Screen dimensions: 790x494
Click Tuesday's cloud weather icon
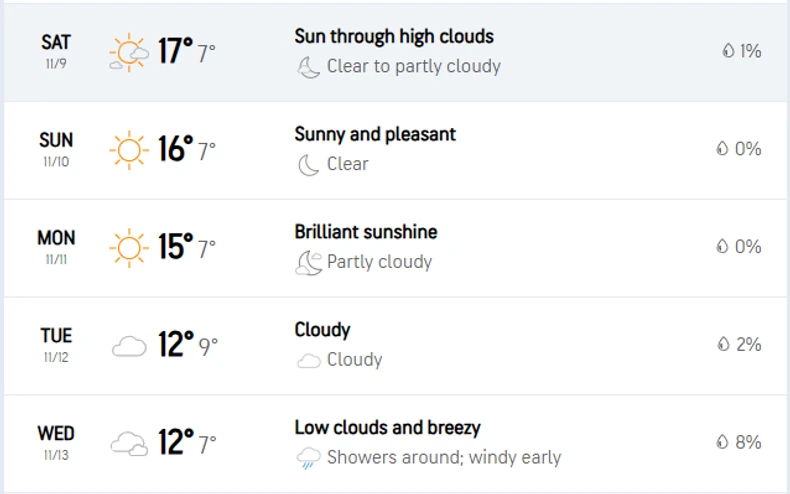[129, 346]
